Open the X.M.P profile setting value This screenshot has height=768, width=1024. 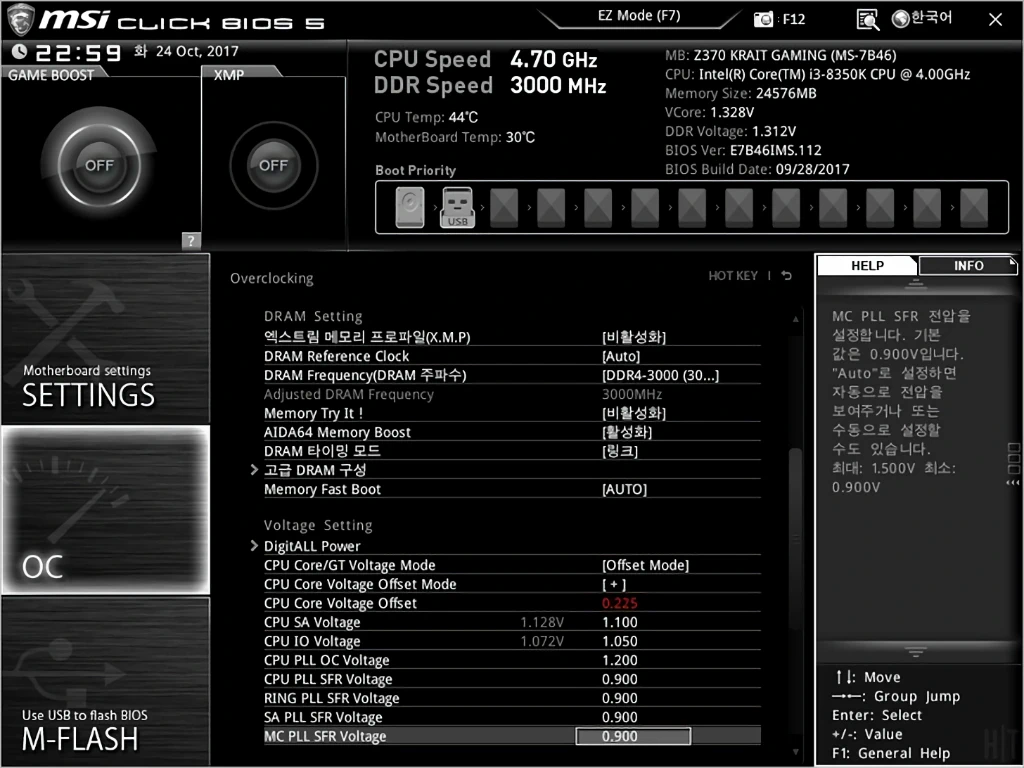pyautogui.click(x=633, y=337)
